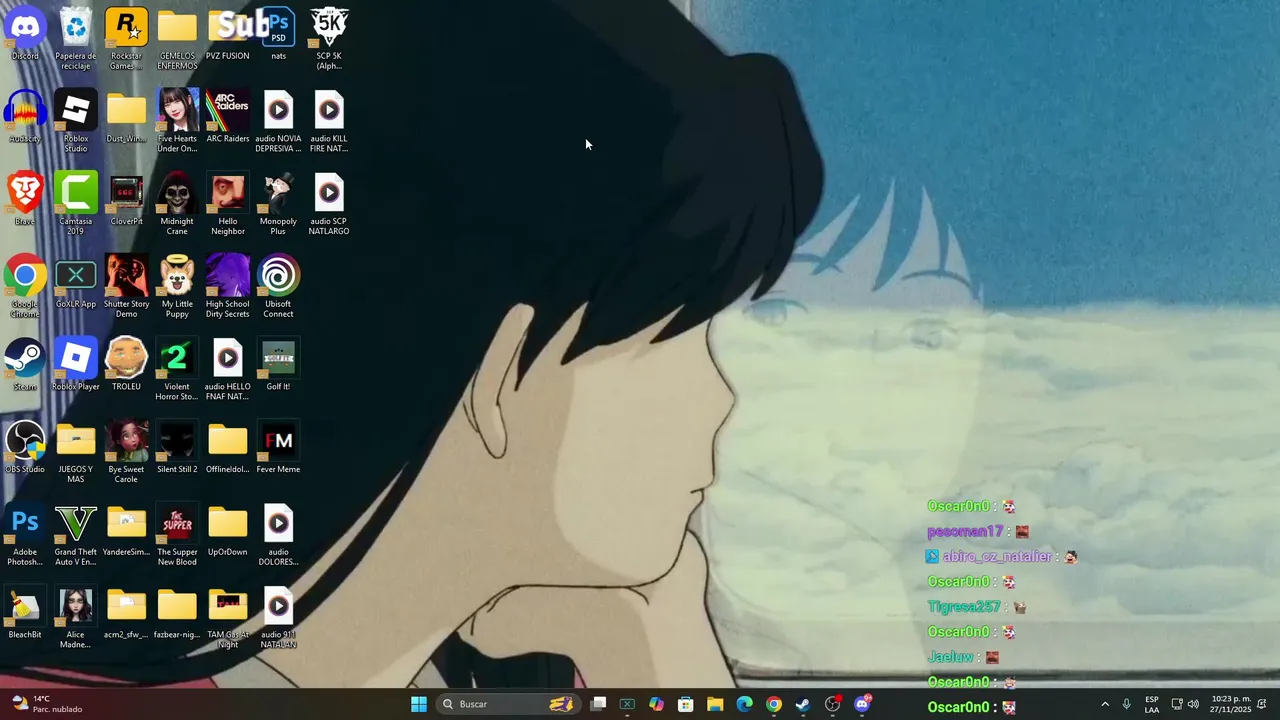The image size is (1280, 720).
Task: Select the PVZ FUSION desktop icon
Action: [228, 35]
